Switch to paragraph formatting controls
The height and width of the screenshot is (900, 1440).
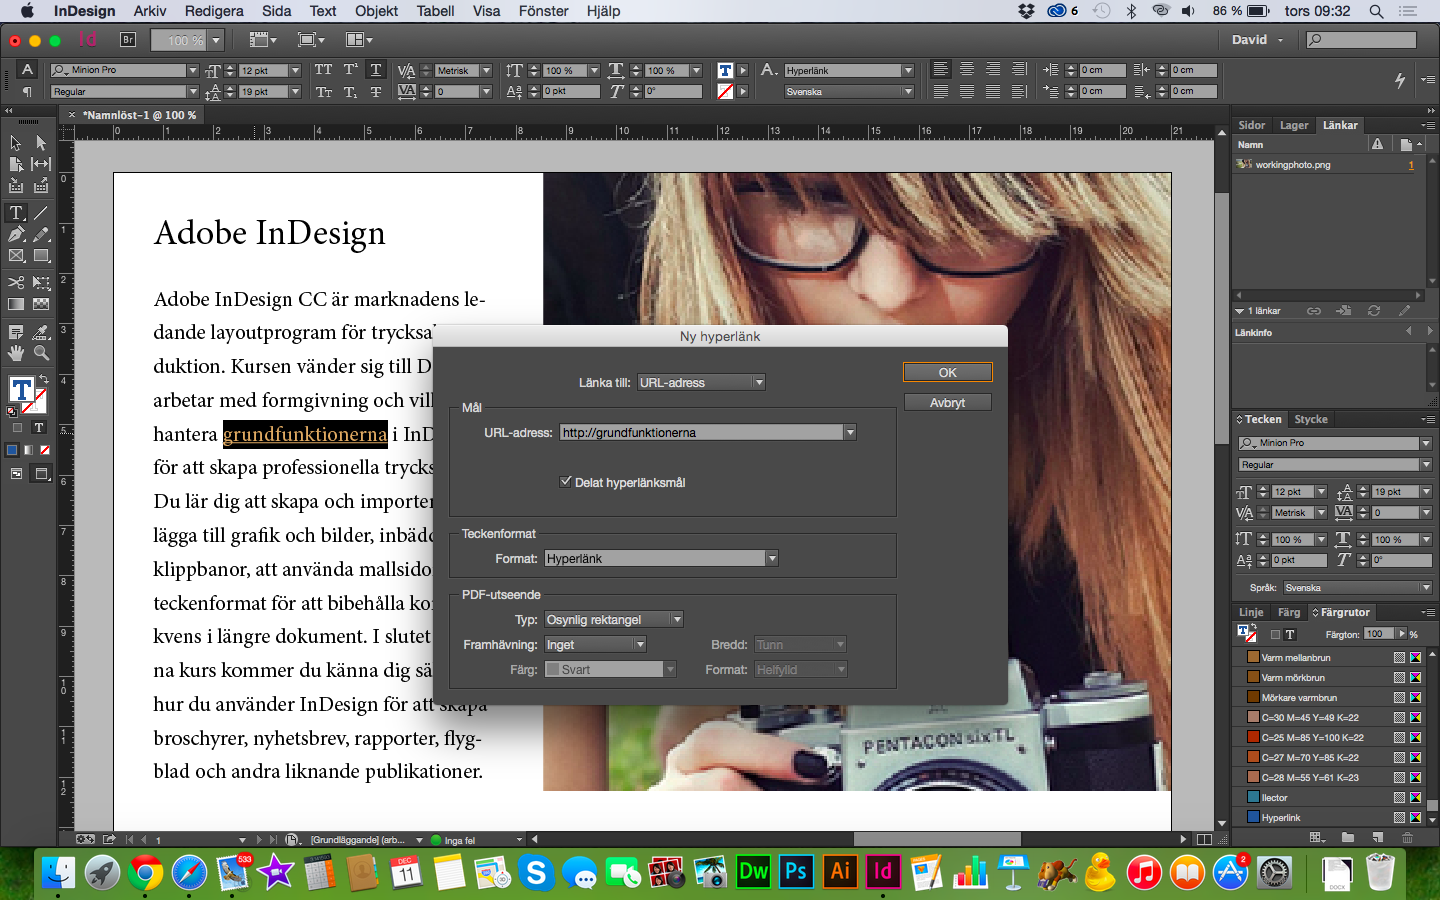pos(28,92)
